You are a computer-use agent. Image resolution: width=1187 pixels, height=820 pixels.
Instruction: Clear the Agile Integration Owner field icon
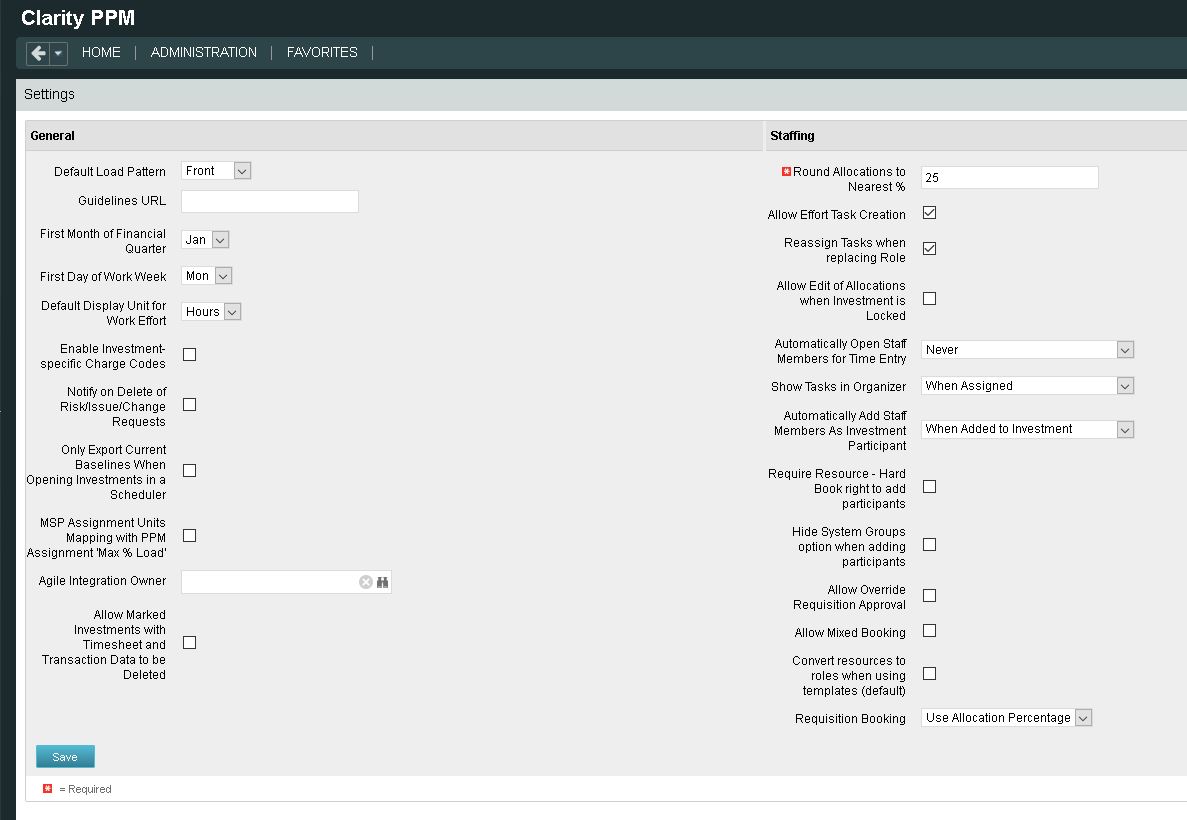coord(366,581)
